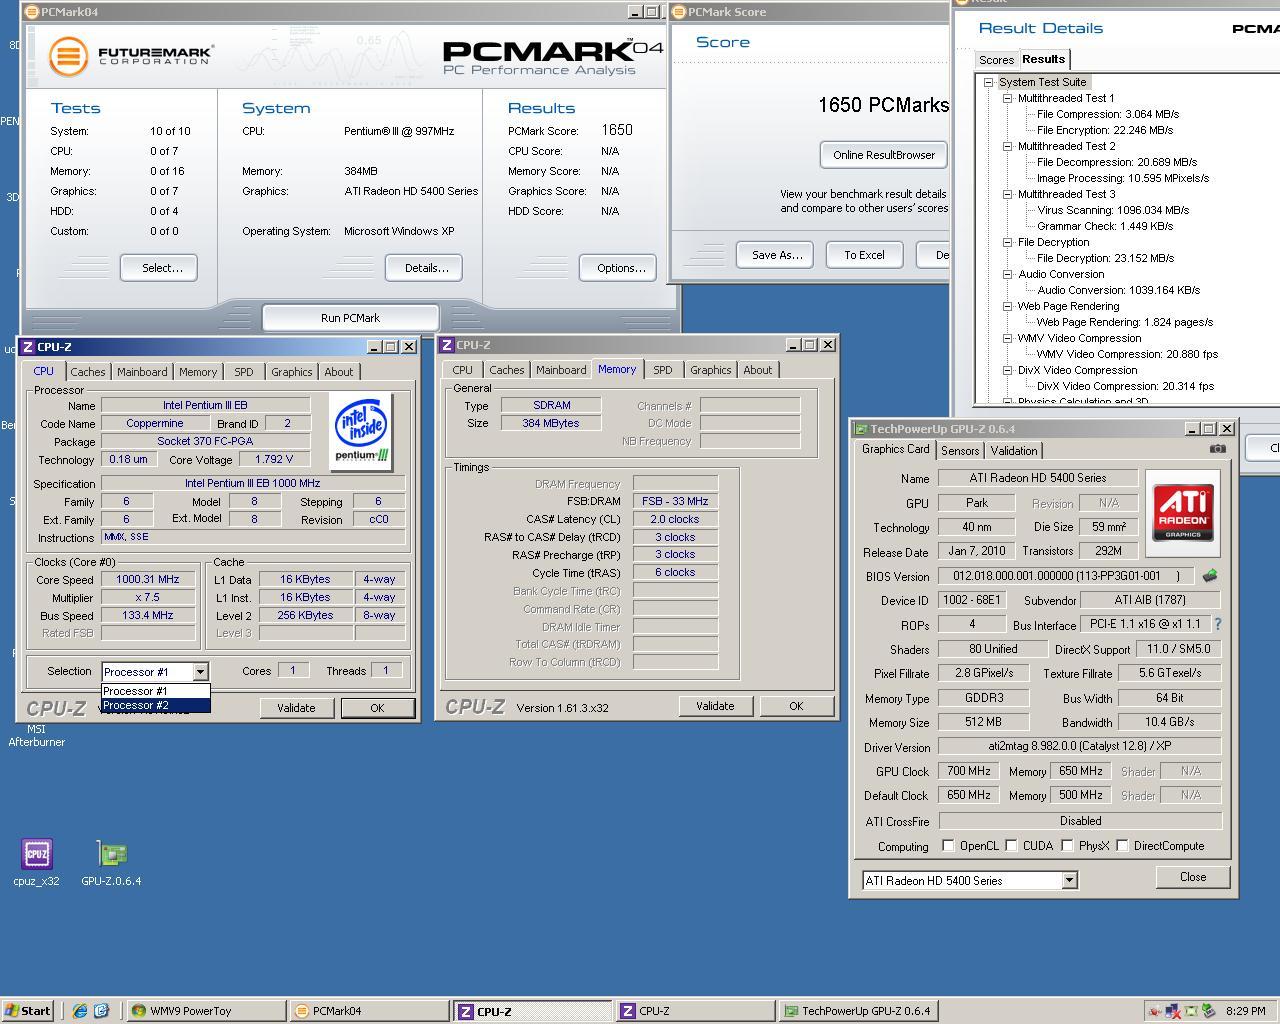Open the cpuz_x32 desktop icon
The width and height of the screenshot is (1280, 1024).
(x=36, y=862)
